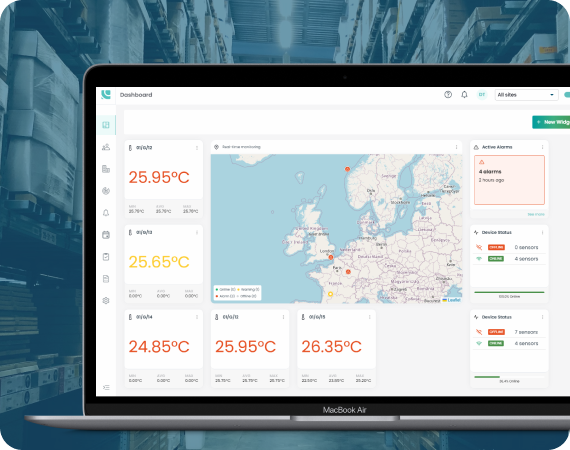Open options of the Device Status widget with 7 sensors

[x=542, y=317]
